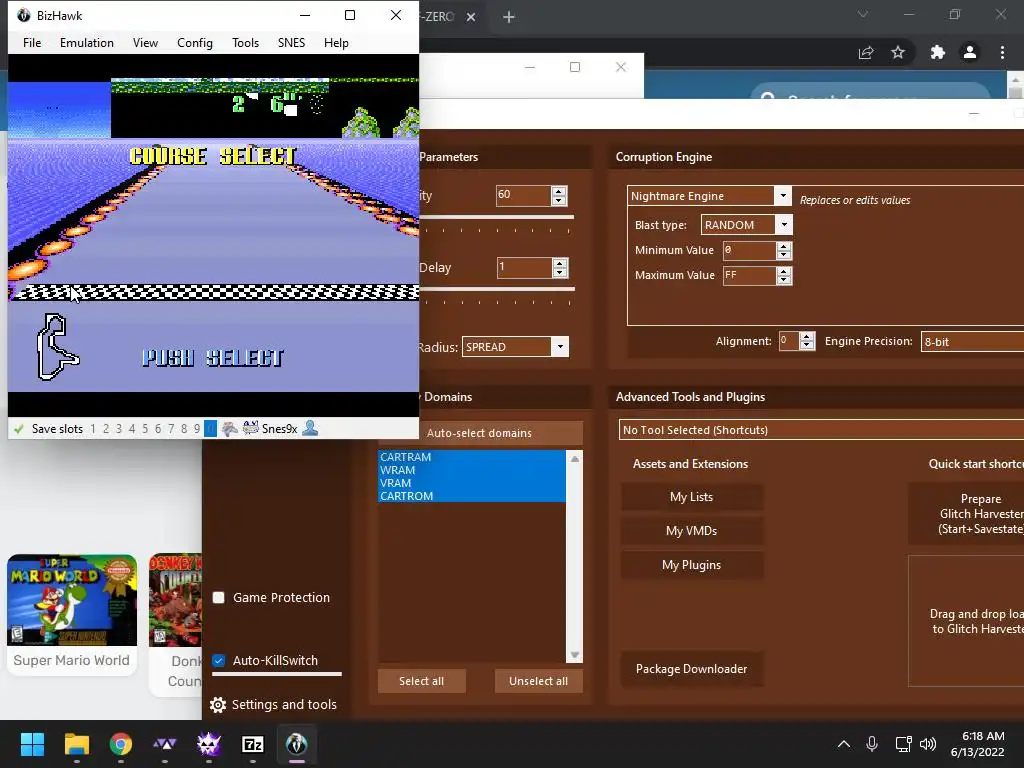Screen dimensions: 1024x768
Task: Click the Delay value field showing 1
Action: [524, 268]
